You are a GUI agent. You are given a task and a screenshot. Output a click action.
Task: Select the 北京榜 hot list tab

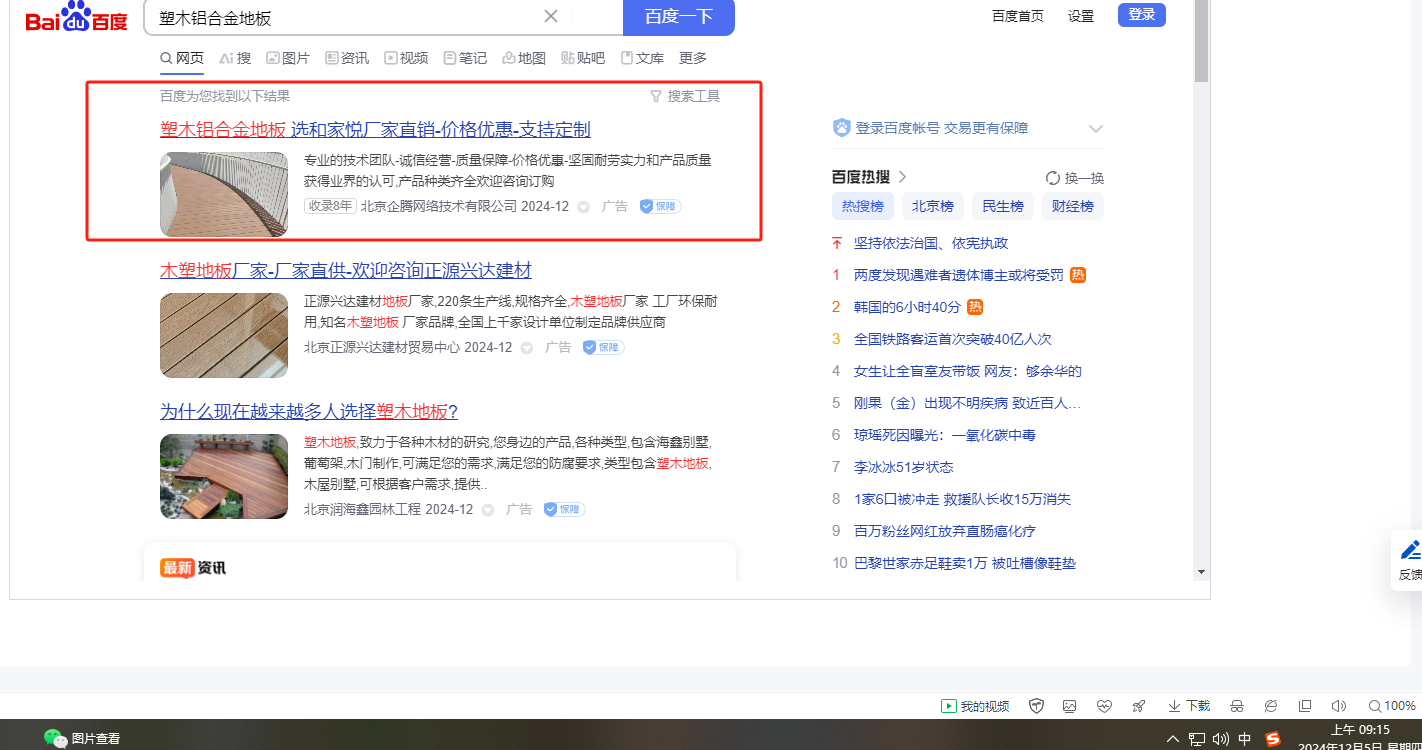[932, 206]
